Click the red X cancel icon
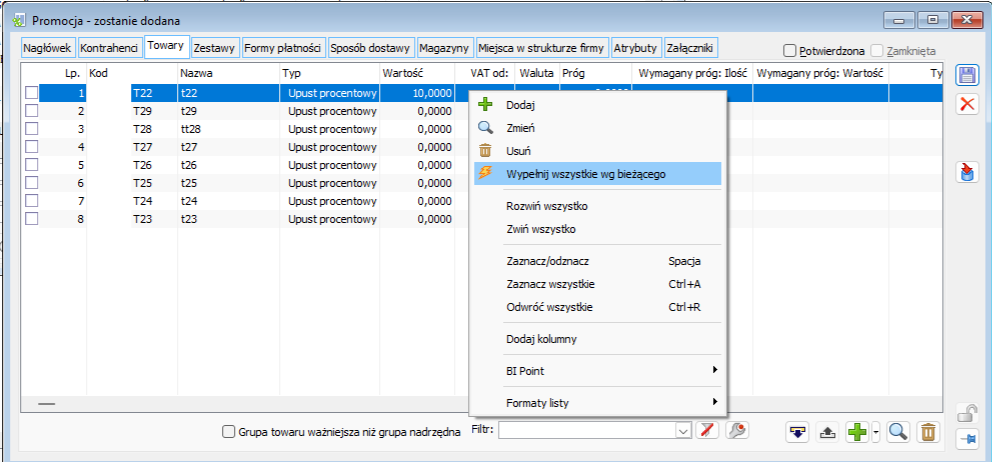992x462 pixels. (x=966, y=104)
